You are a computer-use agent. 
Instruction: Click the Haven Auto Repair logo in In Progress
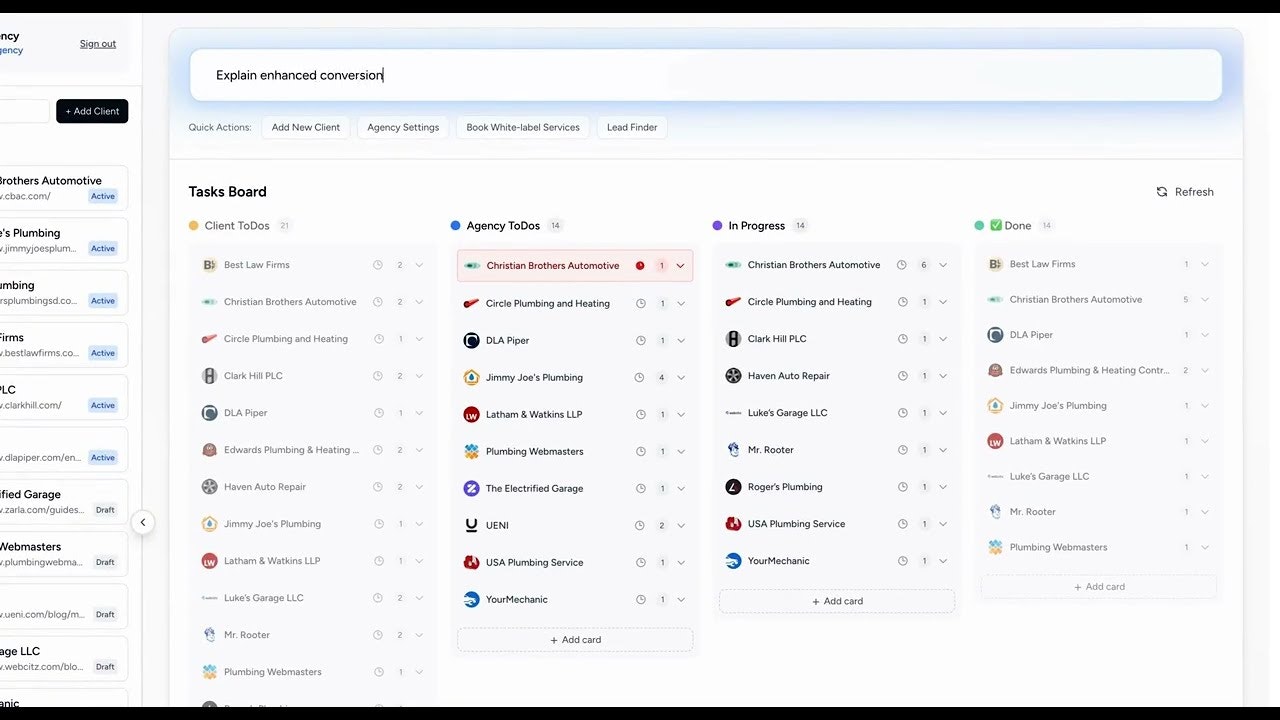click(734, 376)
